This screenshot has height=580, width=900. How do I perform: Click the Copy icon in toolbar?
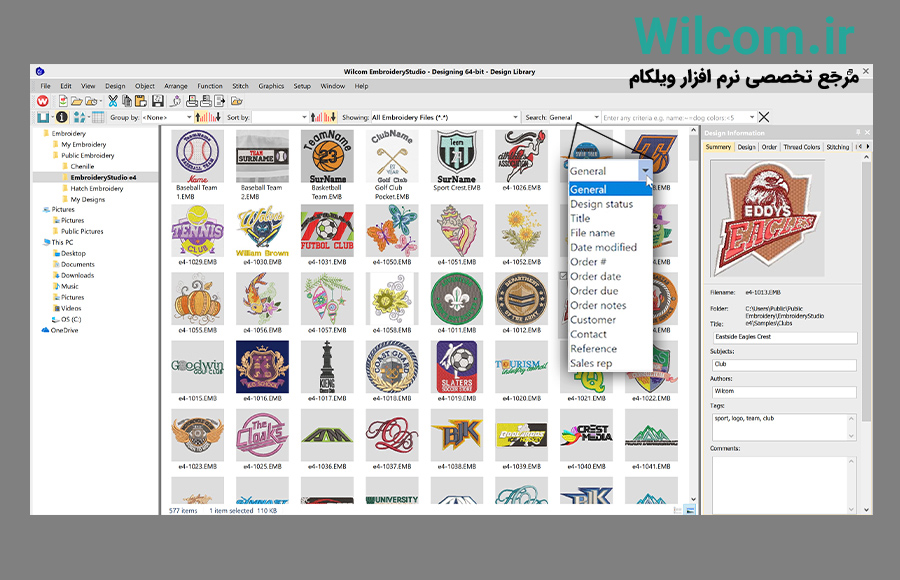point(126,101)
